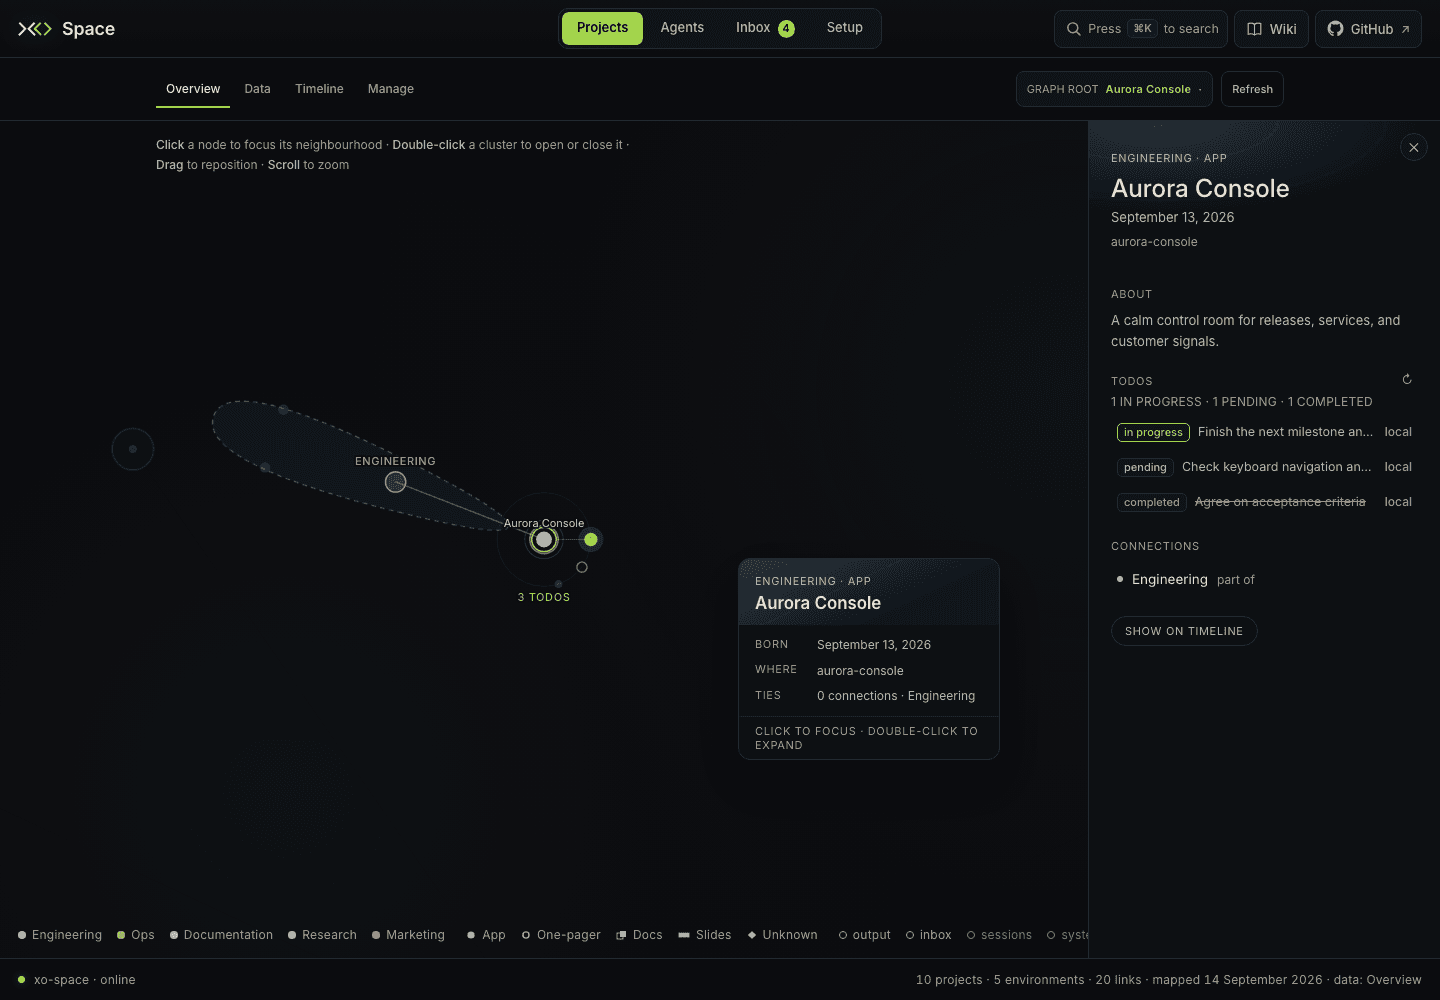Focus the isolated ringed node left of cluster
The height and width of the screenshot is (1000, 1440).
coord(133,449)
